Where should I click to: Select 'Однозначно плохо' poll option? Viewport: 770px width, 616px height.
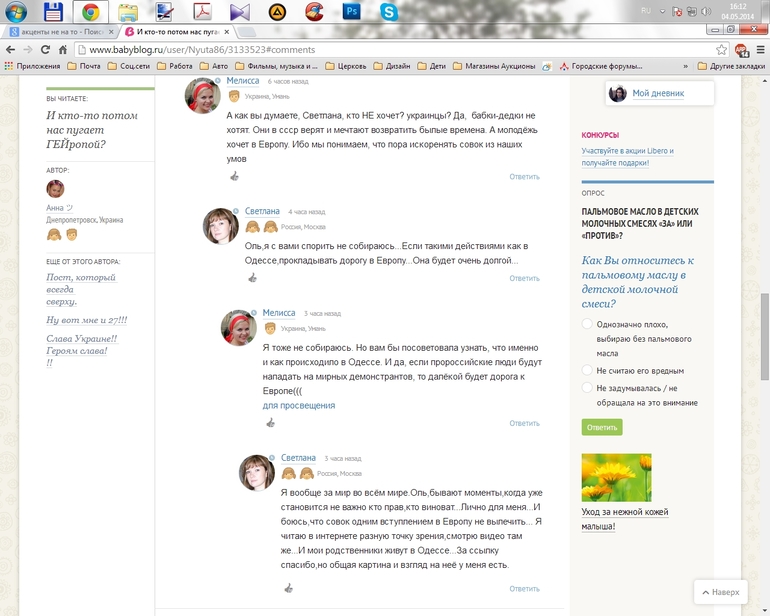click(587, 324)
